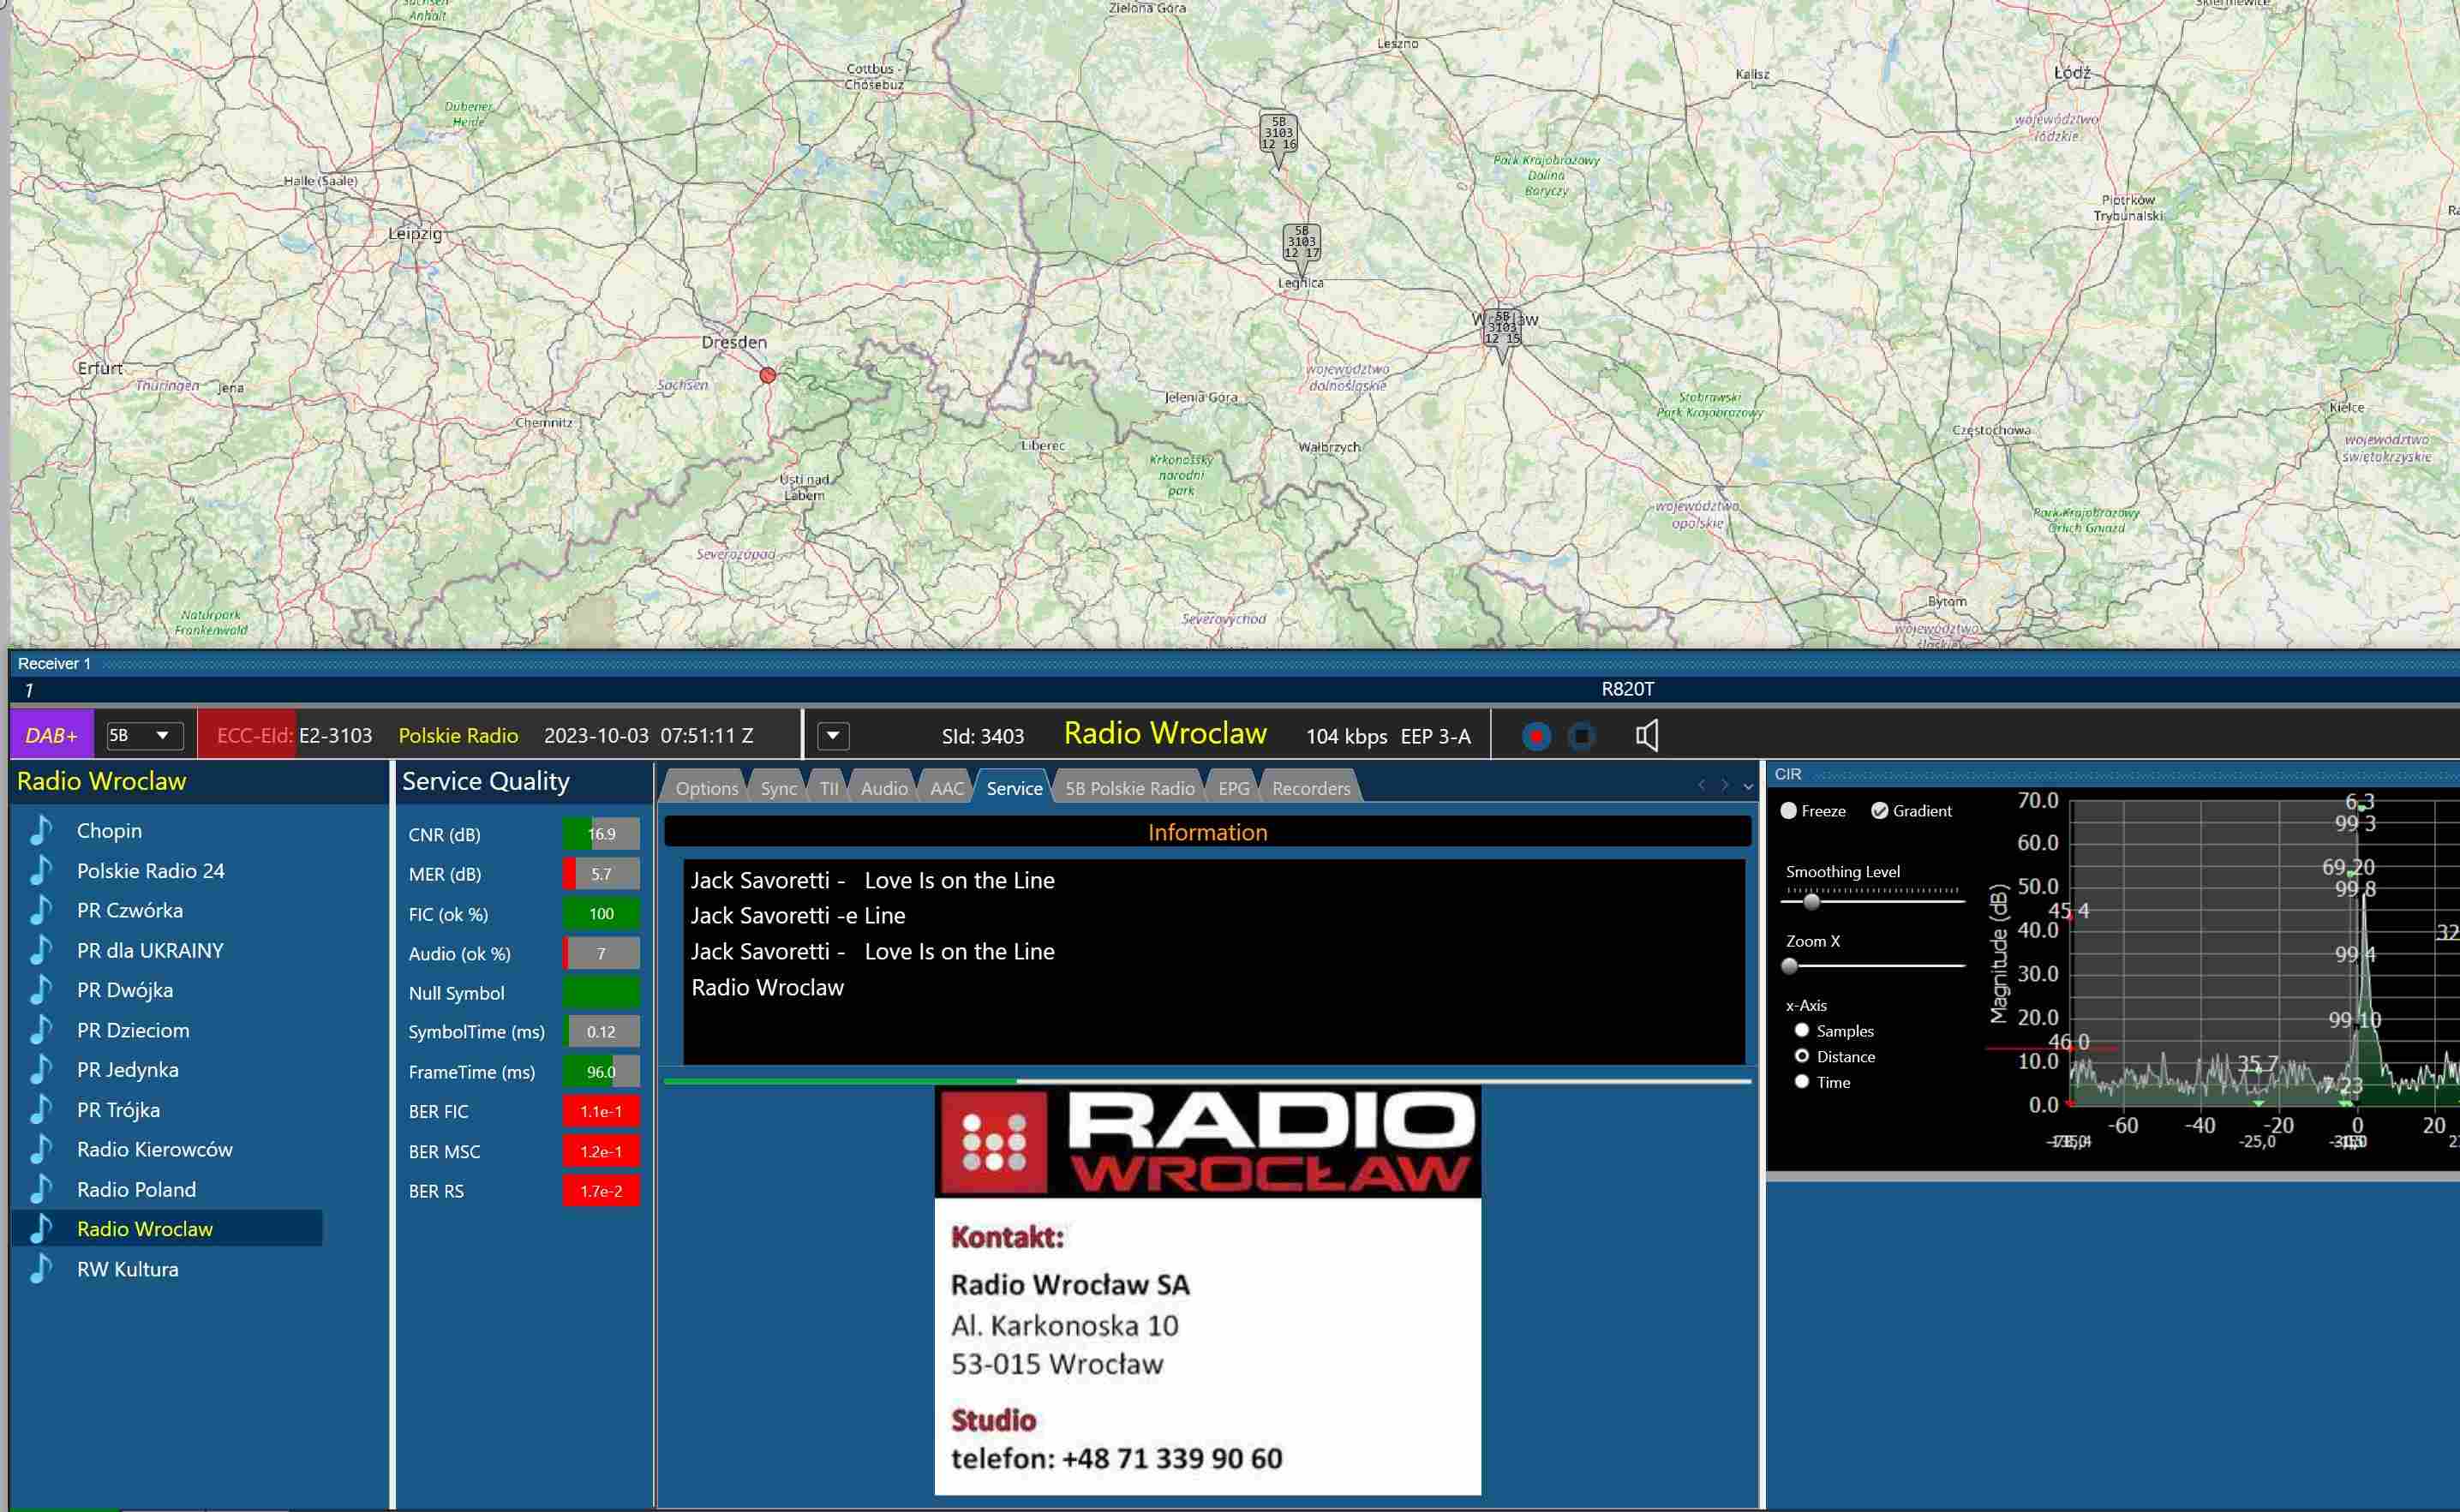Click the Information text box with song titles

(x=1214, y=961)
